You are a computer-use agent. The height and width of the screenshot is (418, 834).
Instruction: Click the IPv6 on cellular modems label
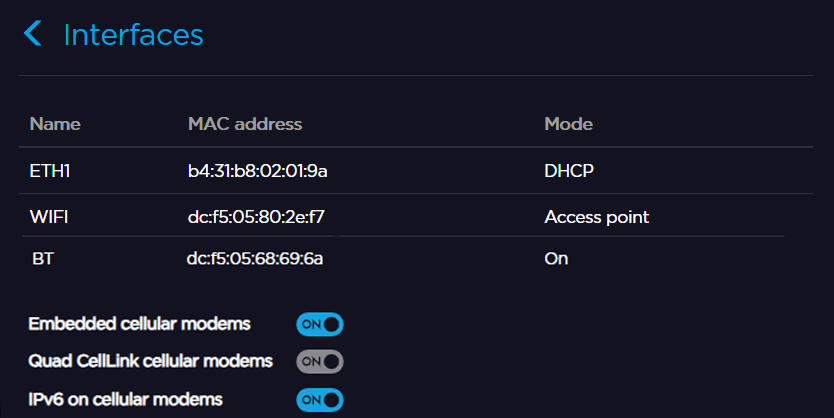click(126, 399)
